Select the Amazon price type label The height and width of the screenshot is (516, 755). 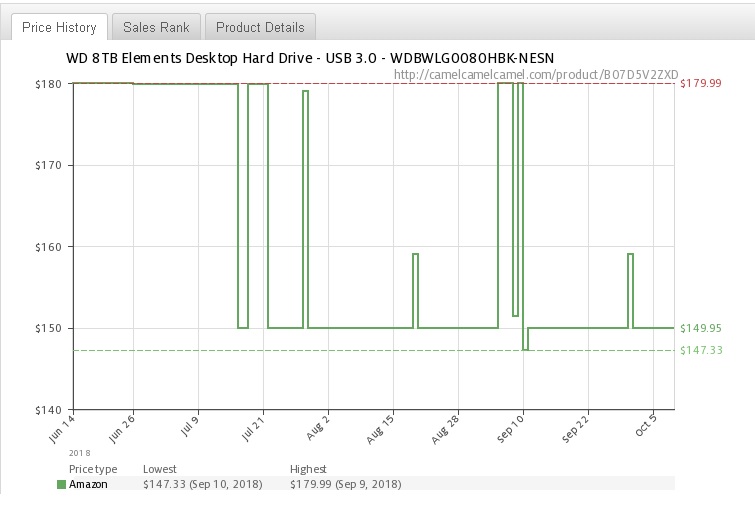pos(88,484)
